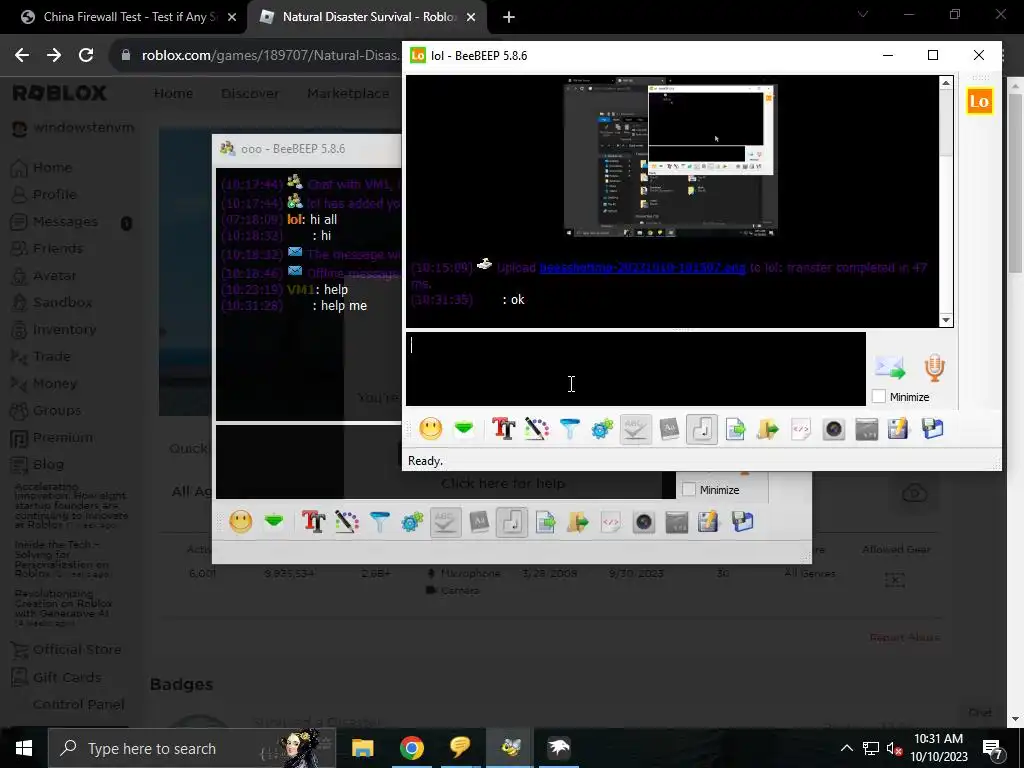Send a folder via lol chat toolbar
The height and width of the screenshot is (768, 1024).
coord(768,429)
